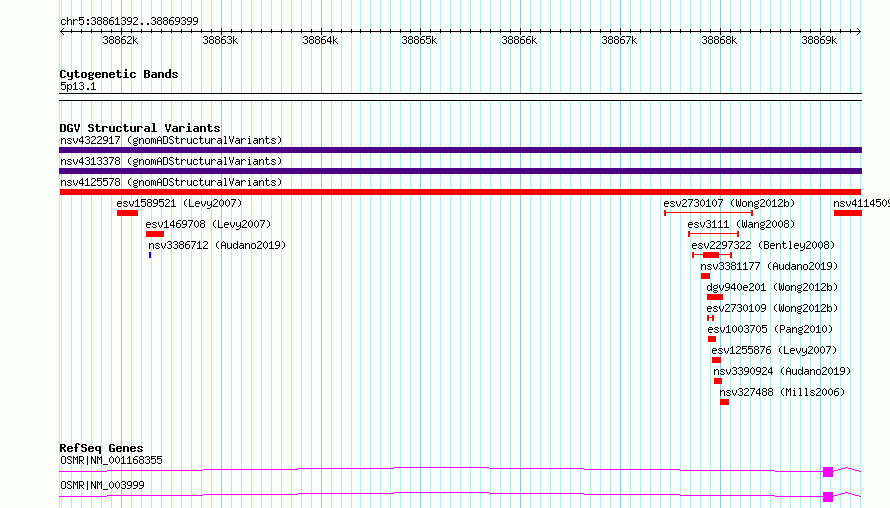890x508 pixels.
Task: Open the OSMR|NM_001168355 transcript label
Action: point(111,460)
